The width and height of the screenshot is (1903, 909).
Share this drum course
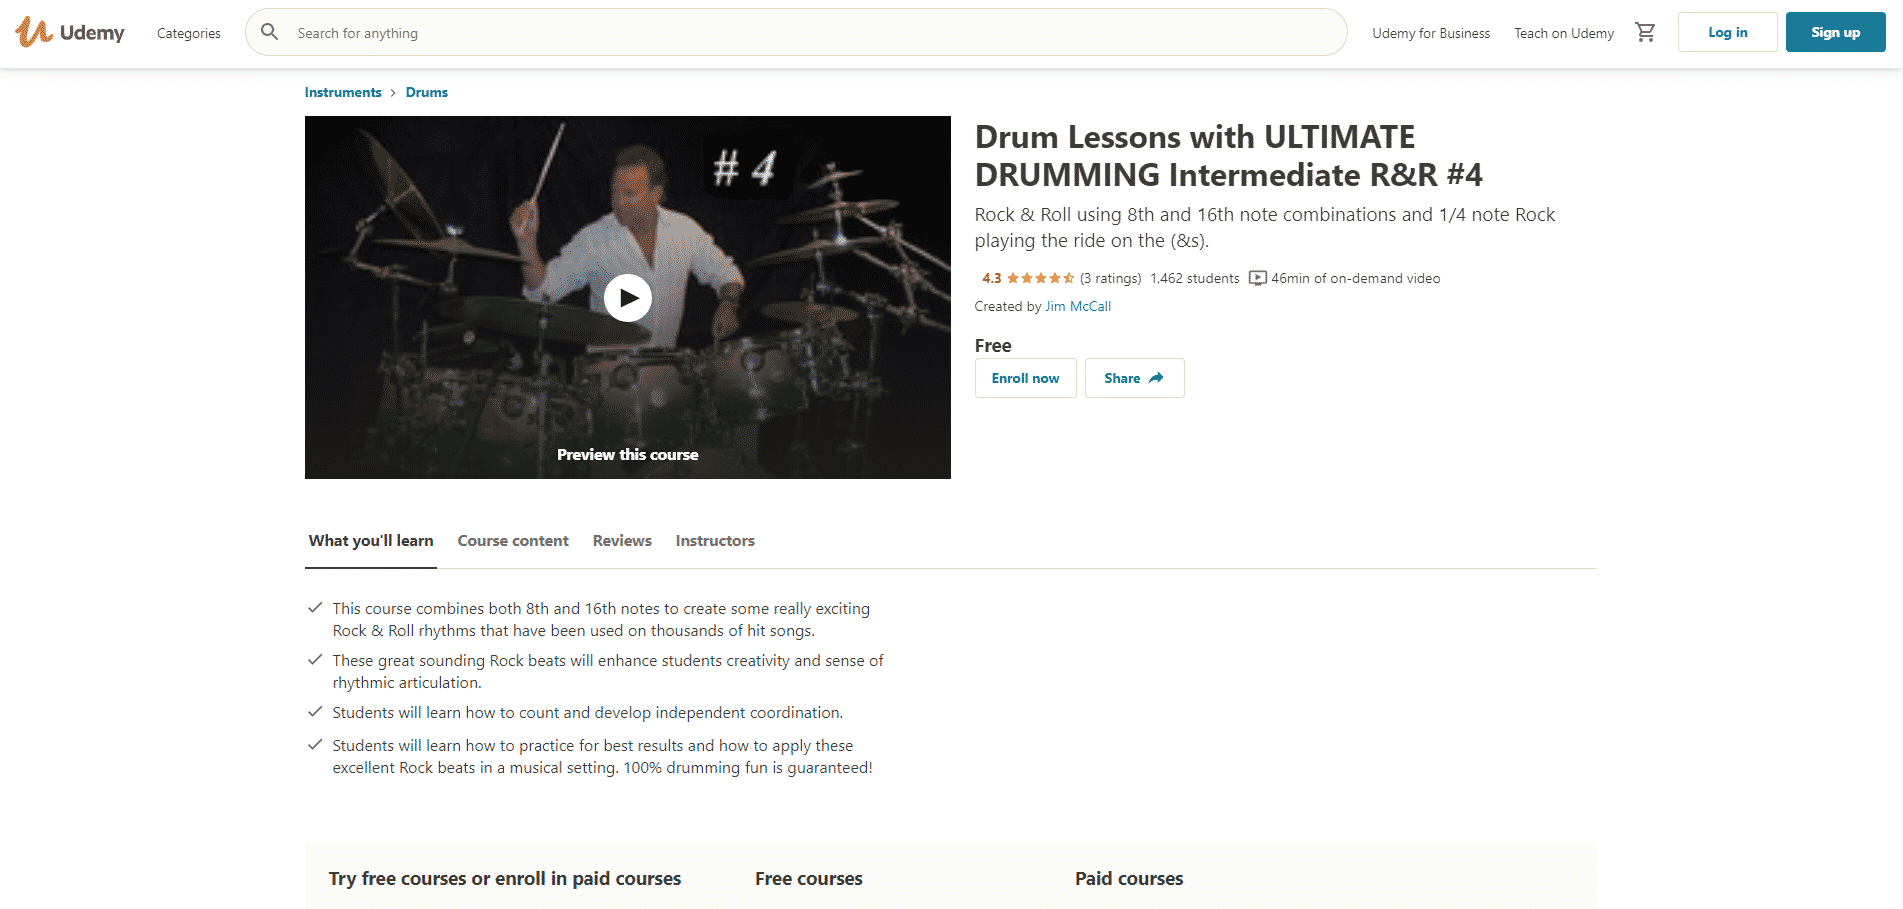[x=1134, y=378]
